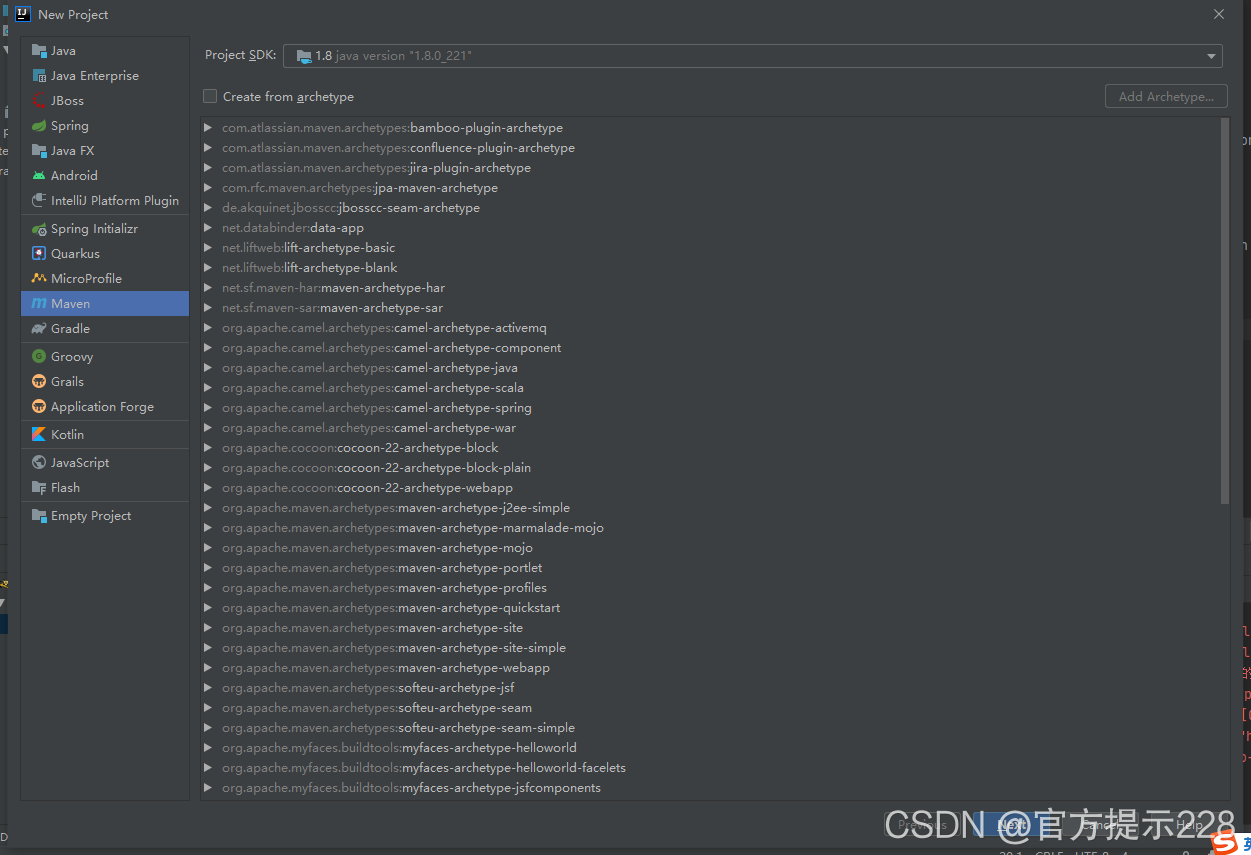Choose the Groovy icon
The image size is (1251, 855).
(x=39, y=357)
